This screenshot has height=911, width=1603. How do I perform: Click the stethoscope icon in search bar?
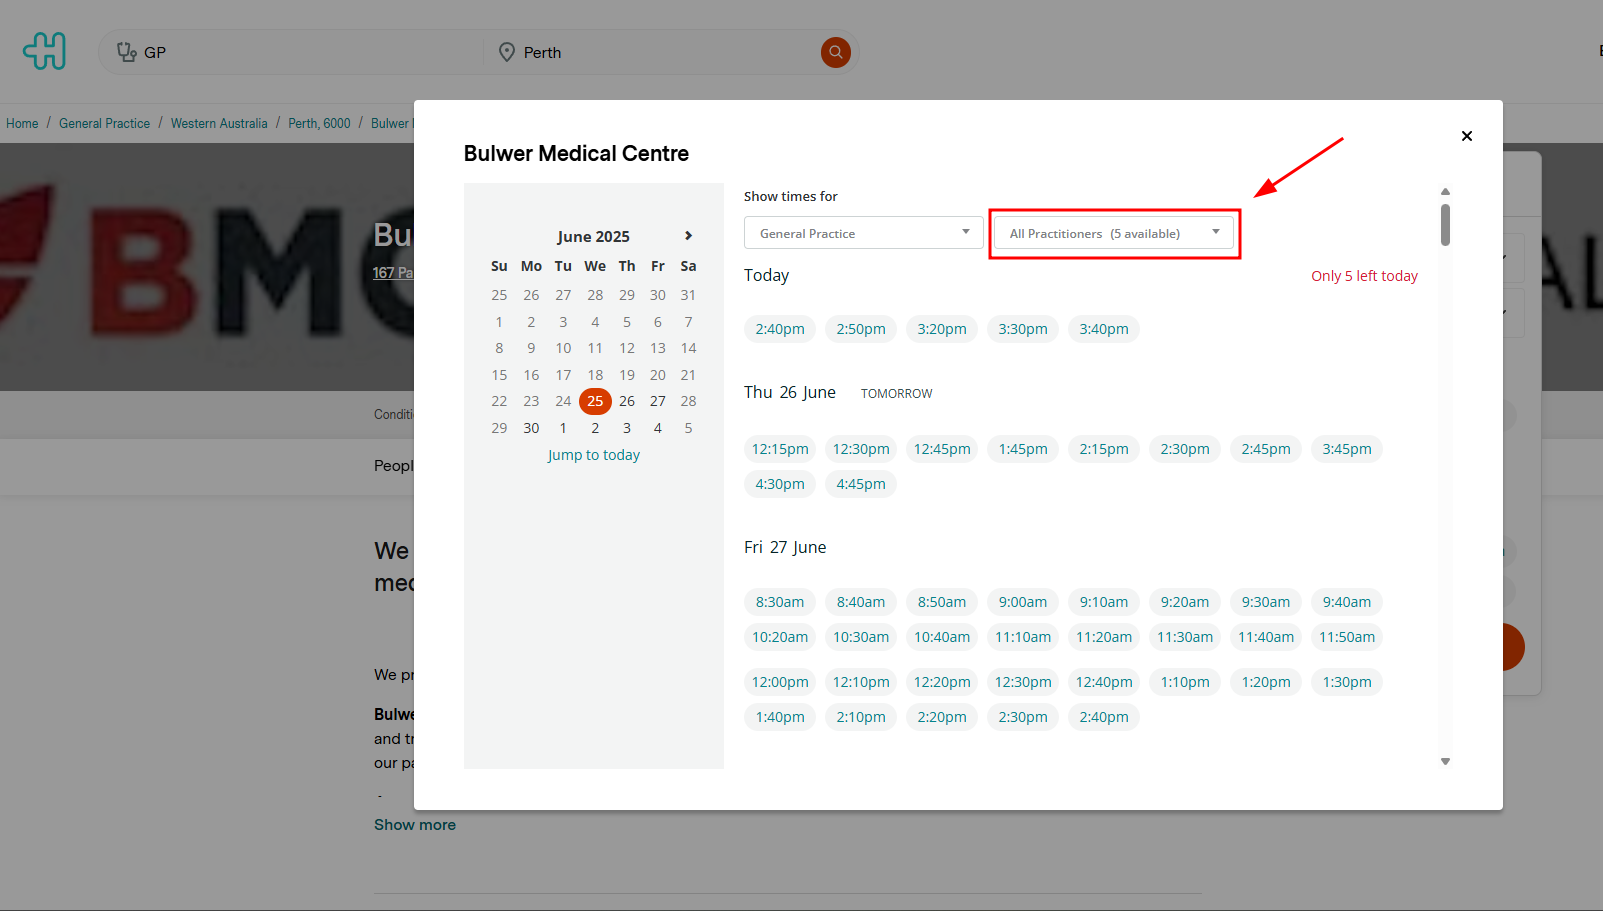(x=126, y=52)
